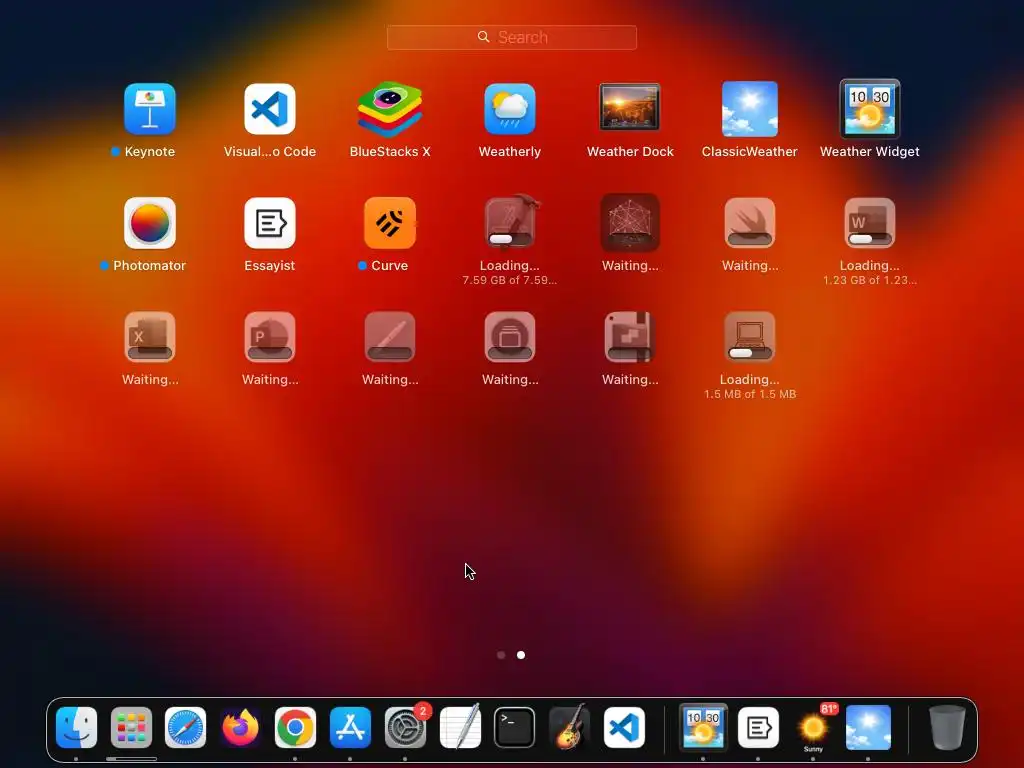1024x768 pixels.
Task: Click the "Weather Dock" label
Action: (630, 152)
